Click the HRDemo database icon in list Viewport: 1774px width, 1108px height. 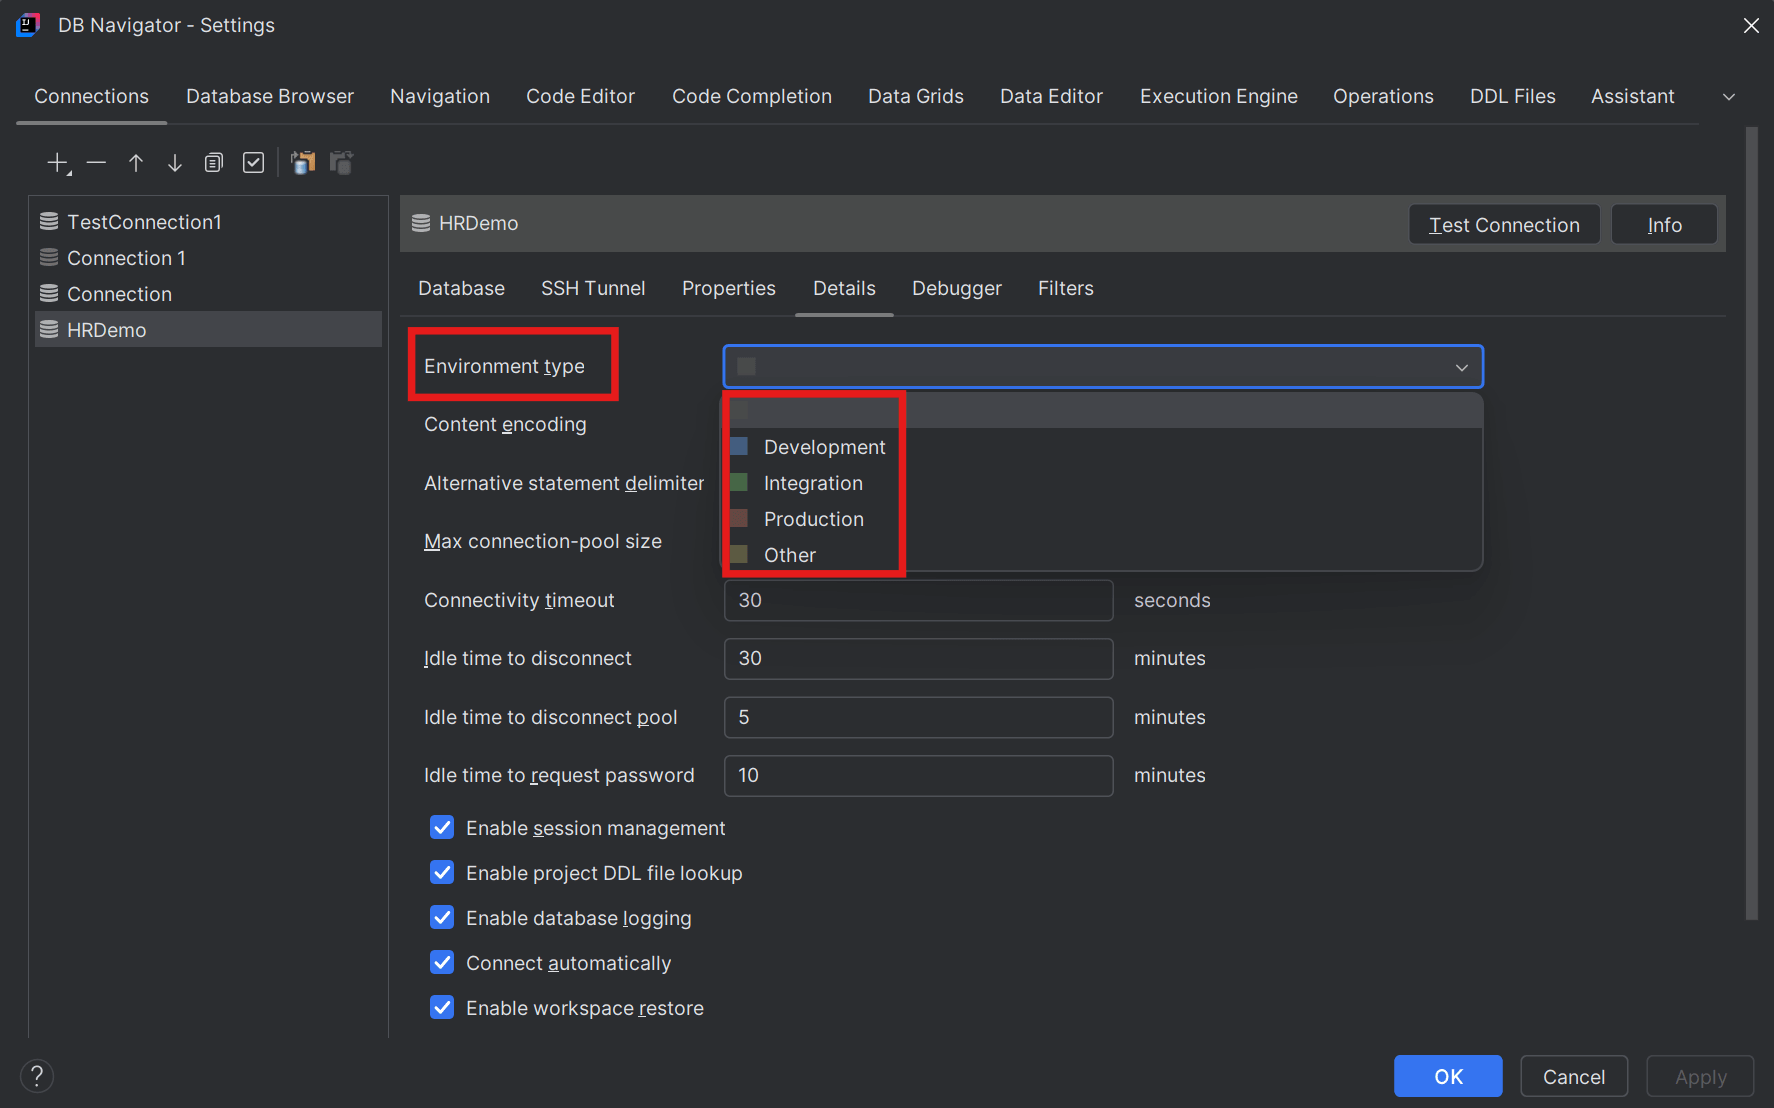point(48,329)
